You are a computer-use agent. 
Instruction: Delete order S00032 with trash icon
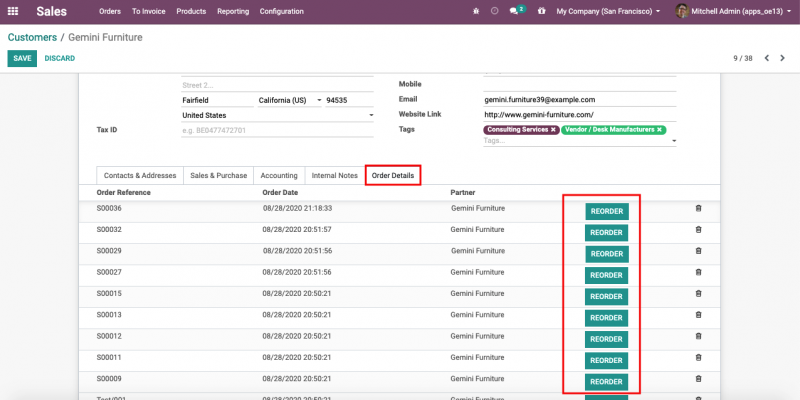coord(698,230)
